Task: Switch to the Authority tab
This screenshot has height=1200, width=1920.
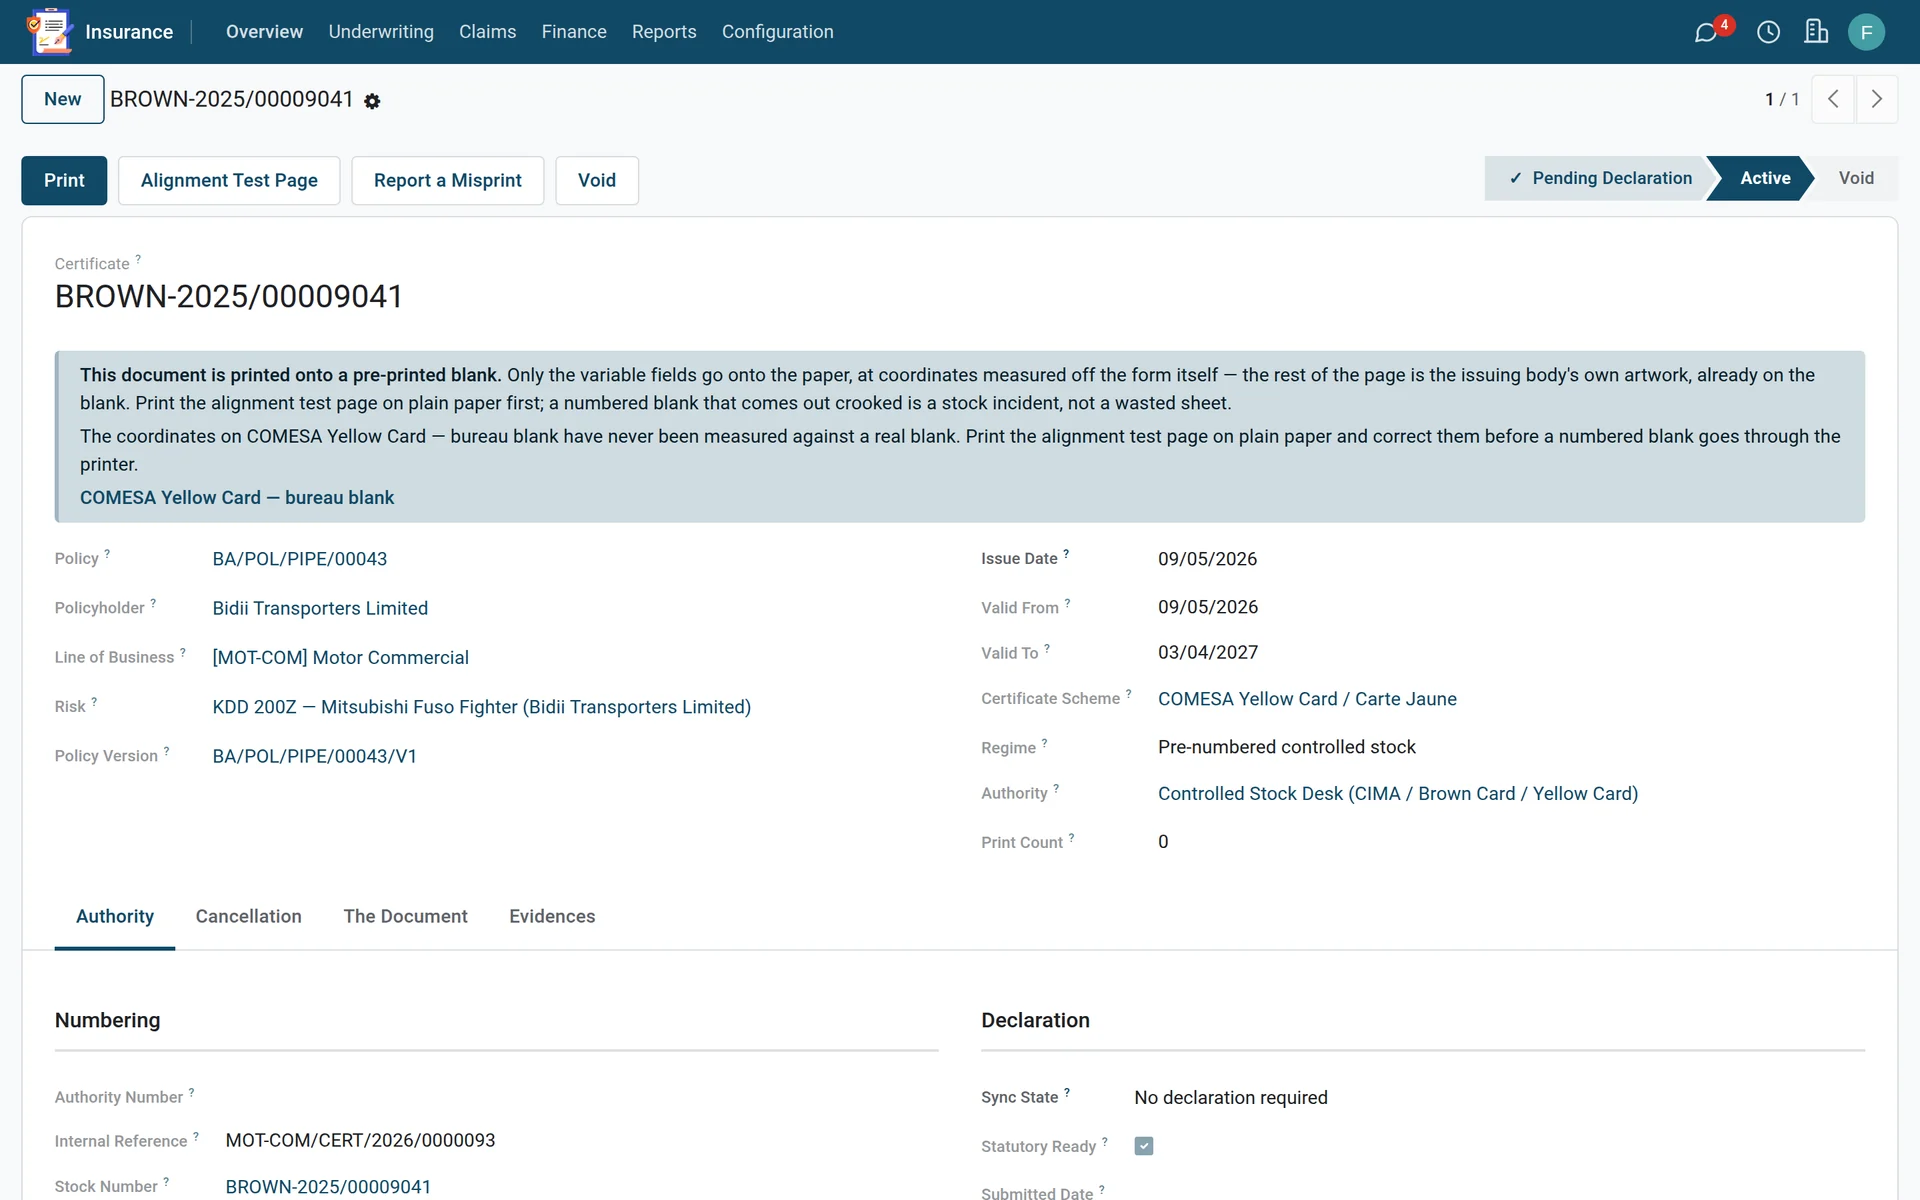Action: click(x=115, y=916)
